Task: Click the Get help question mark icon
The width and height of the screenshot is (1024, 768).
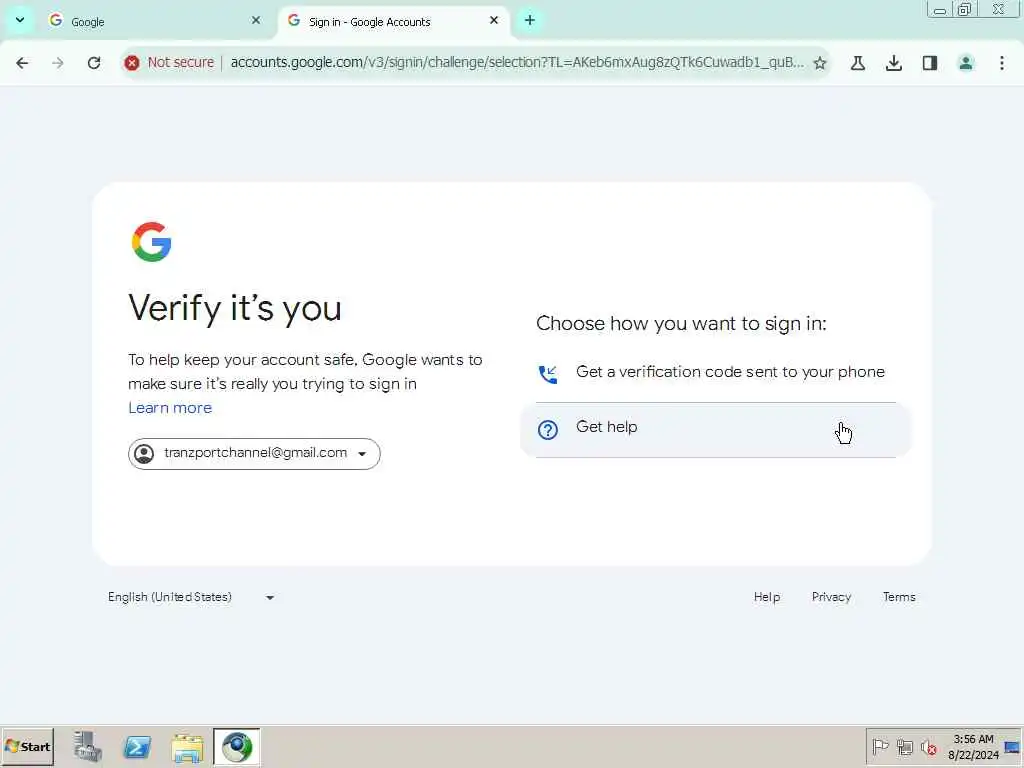Action: click(547, 430)
